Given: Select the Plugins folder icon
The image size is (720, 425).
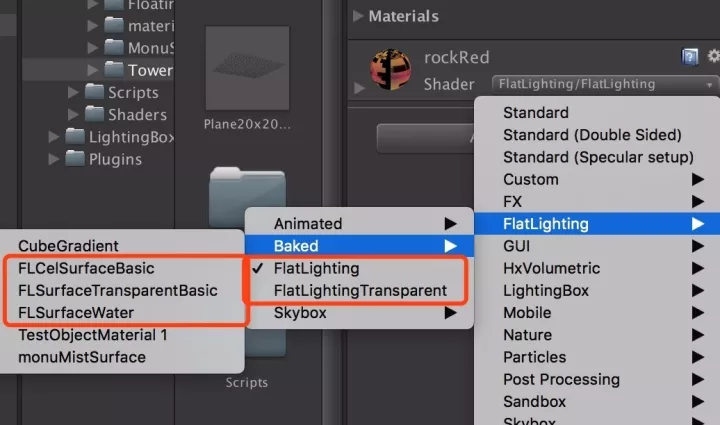Looking at the screenshot, I should click(x=75, y=158).
